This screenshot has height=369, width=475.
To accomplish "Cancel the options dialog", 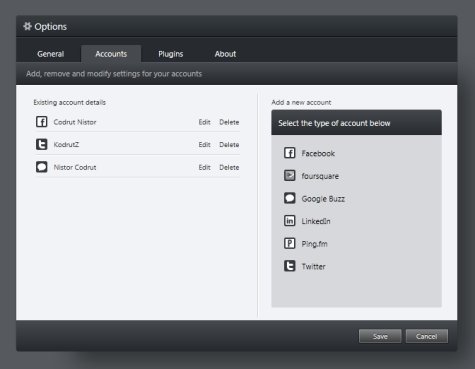I will (426, 336).
